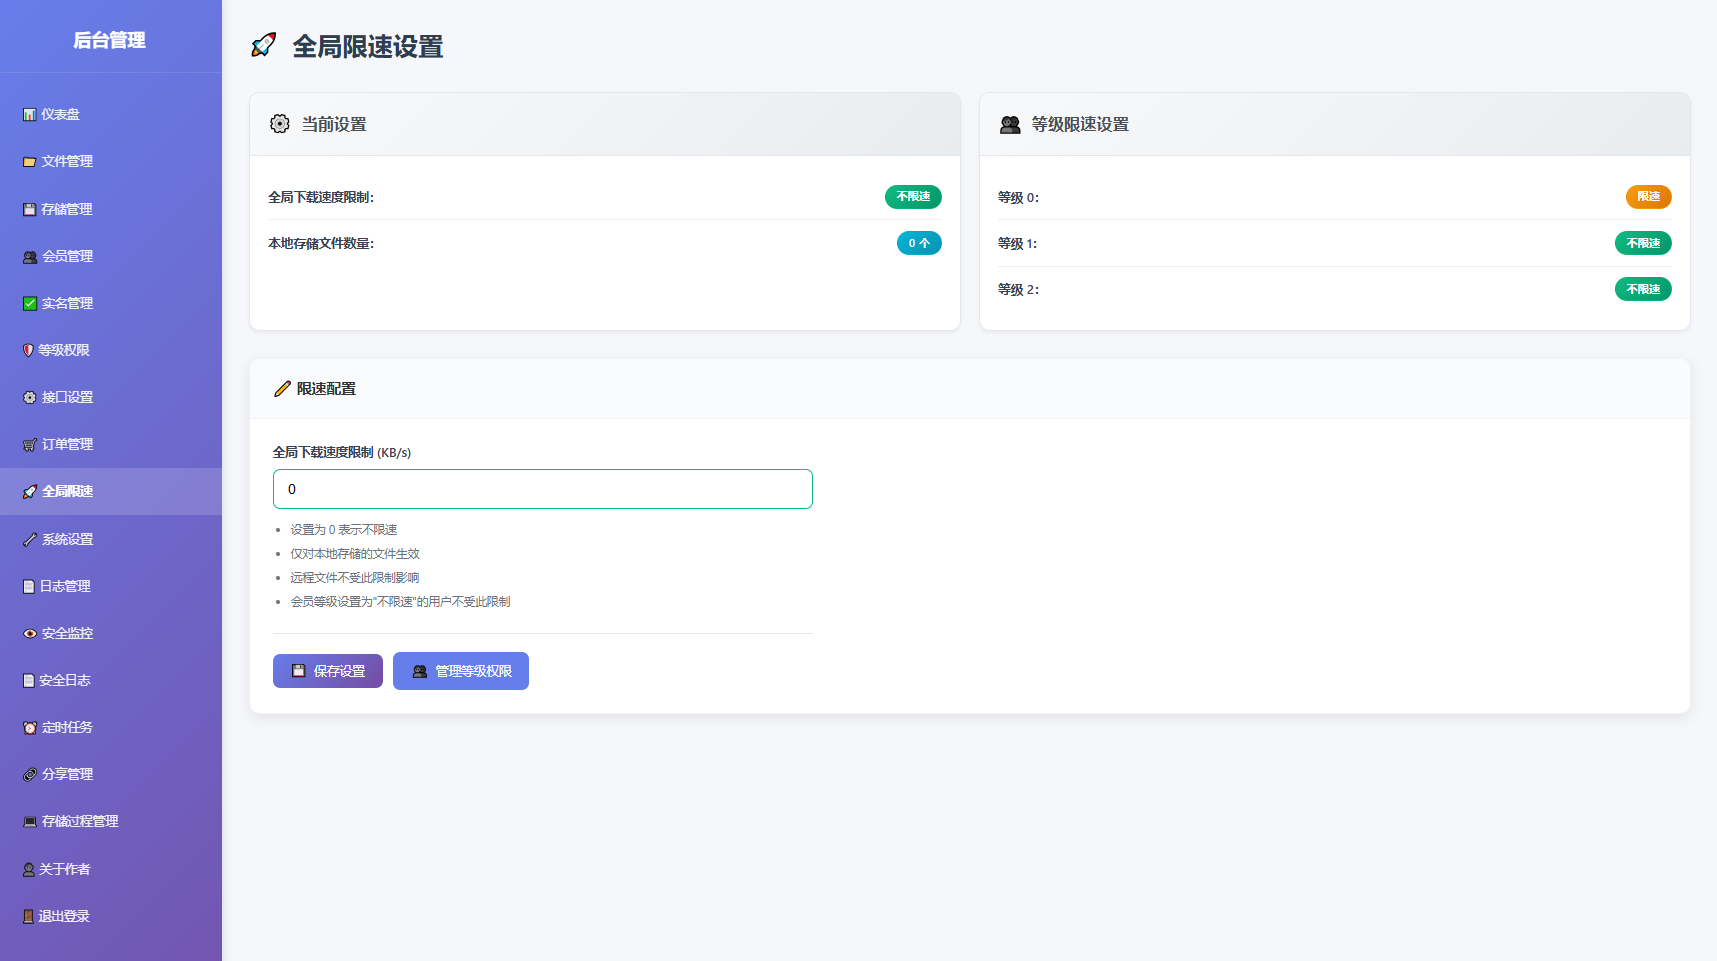Click the download speed limit input field
Image resolution: width=1717 pixels, height=961 pixels.
[542, 489]
